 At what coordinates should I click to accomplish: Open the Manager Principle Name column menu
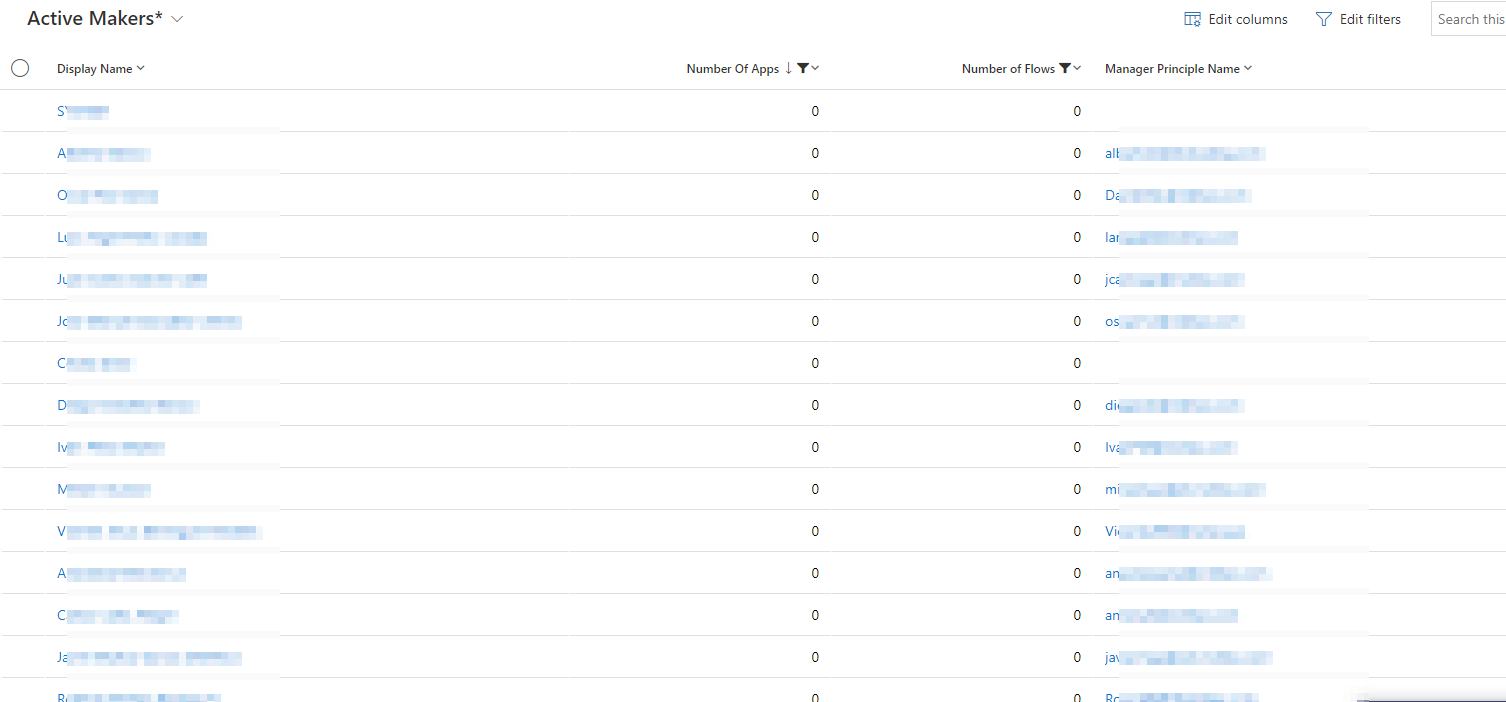point(1246,68)
